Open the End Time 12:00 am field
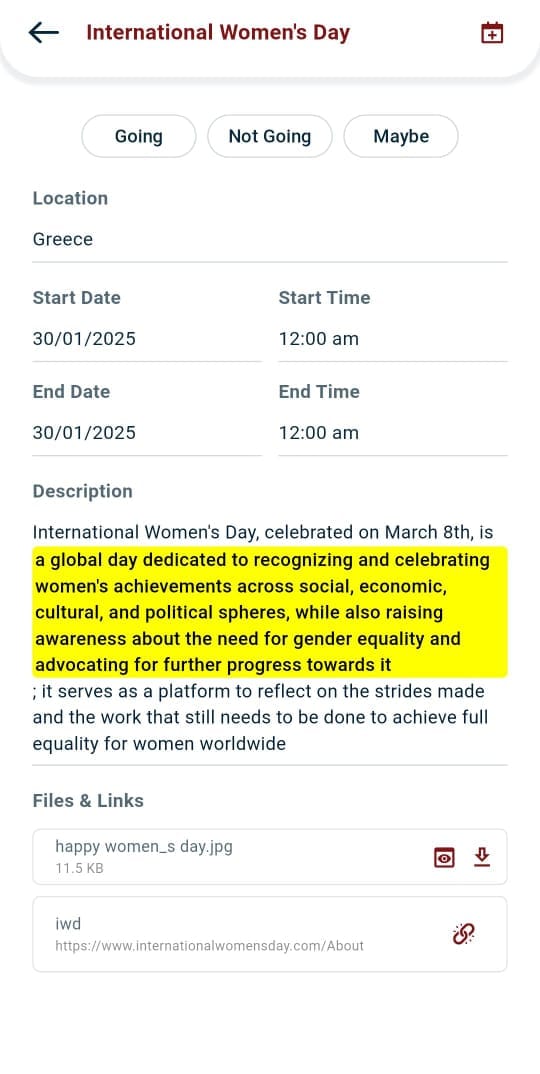Viewport: 540px width, 1074px height. [x=393, y=433]
